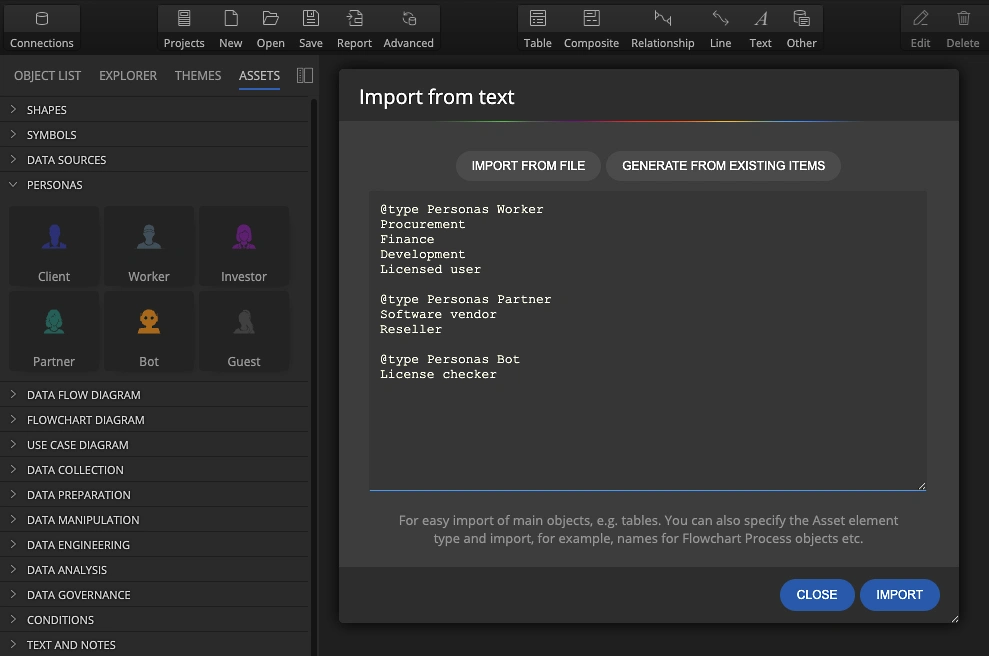Pick the Bot persona asset
This screenshot has width=989, height=656.
(149, 332)
